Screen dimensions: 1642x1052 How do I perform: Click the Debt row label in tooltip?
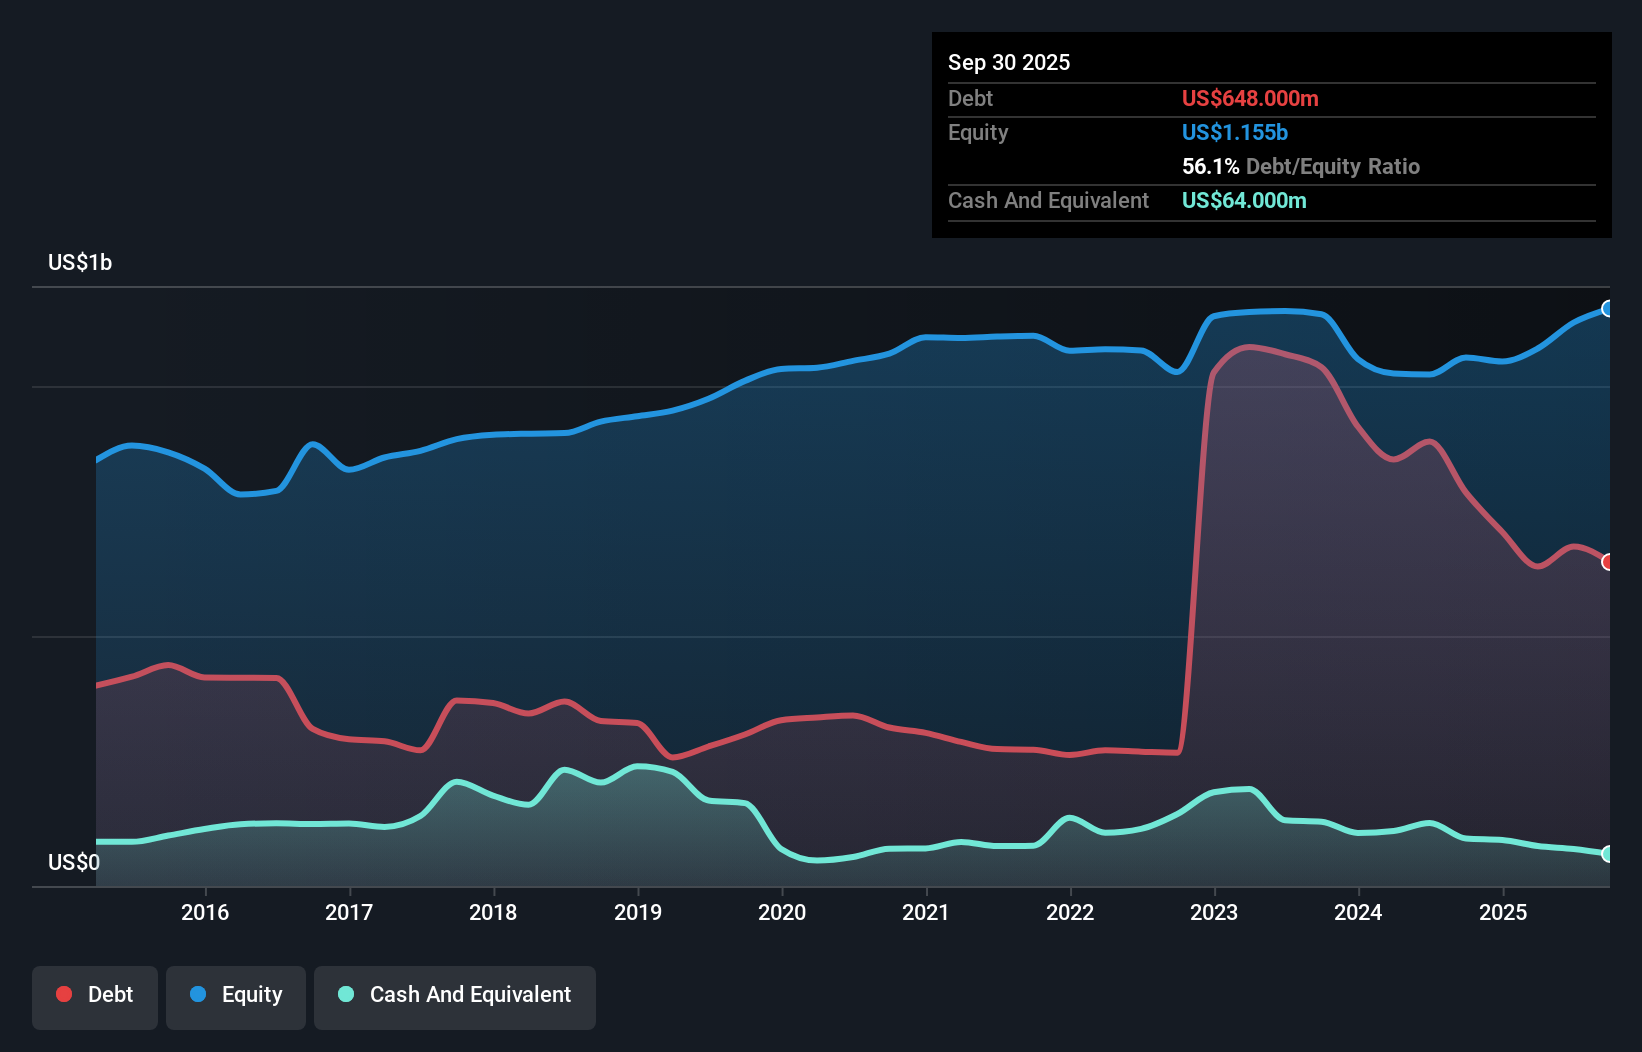tap(970, 98)
